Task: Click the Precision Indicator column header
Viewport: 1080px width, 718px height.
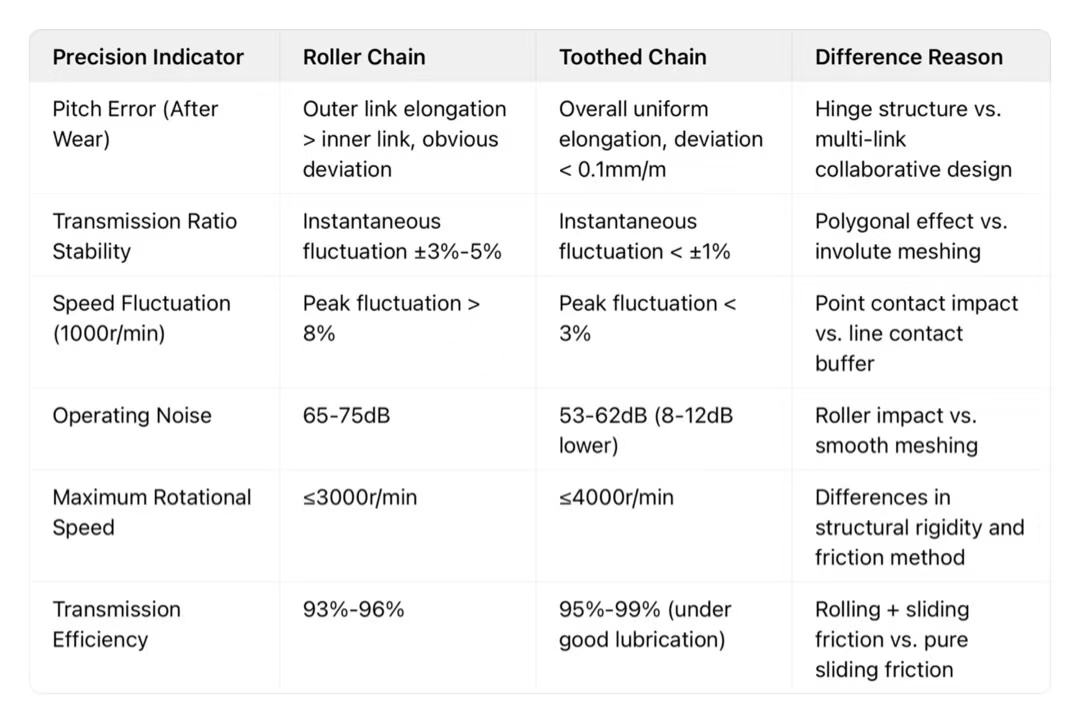Action: tap(148, 57)
